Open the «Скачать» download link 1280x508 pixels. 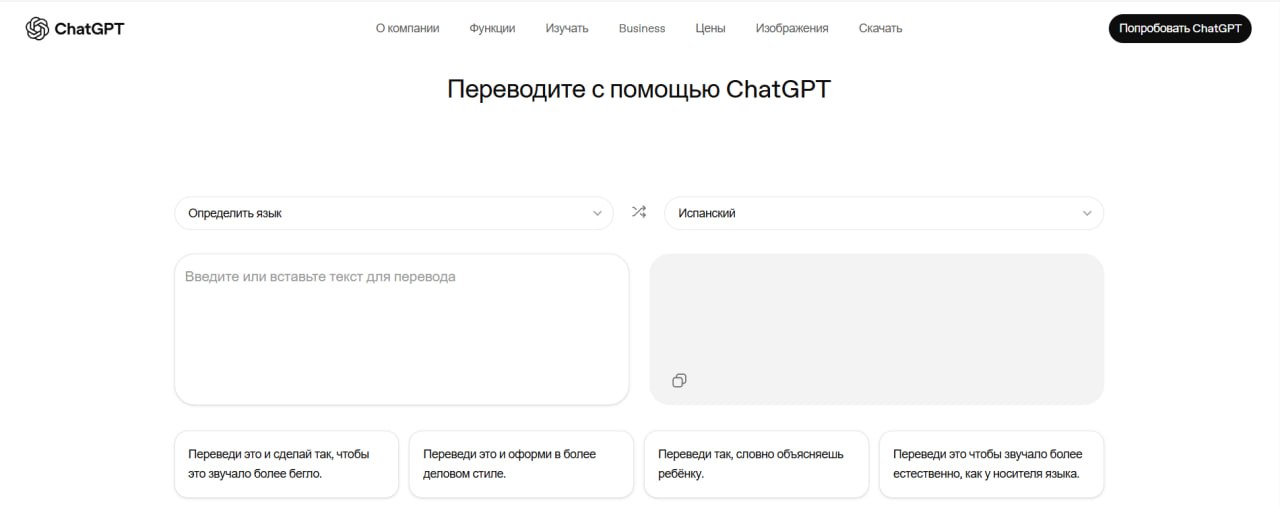click(880, 28)
